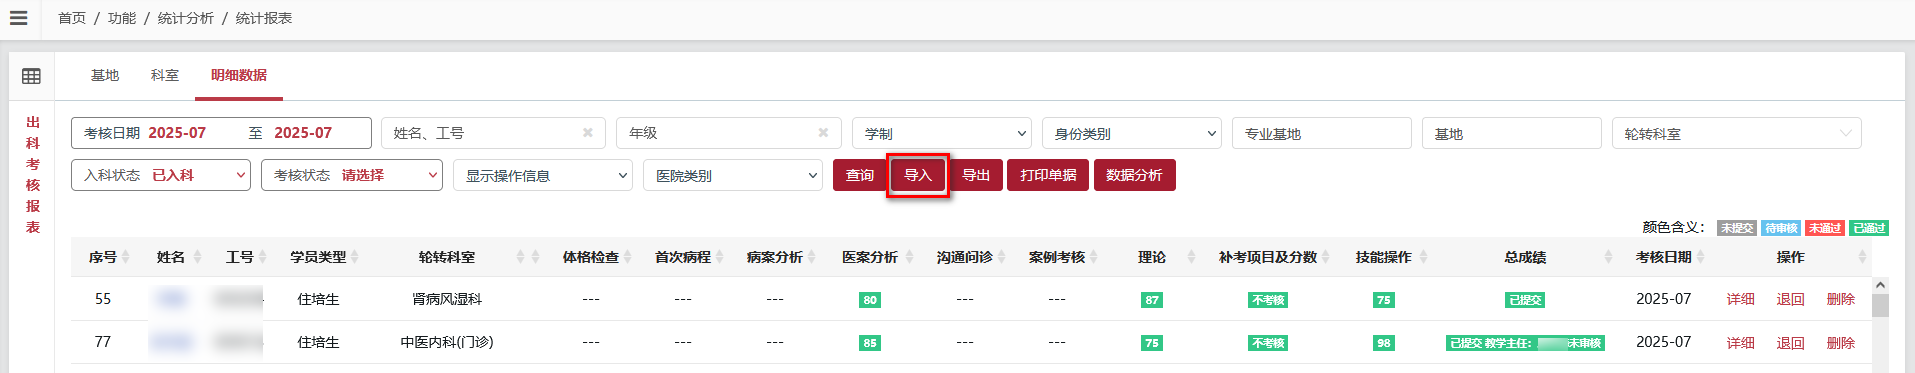Click the blue 待审核 legend swatch
Viewport: 1915px width, 373px height.
[x=1781, y=228]
